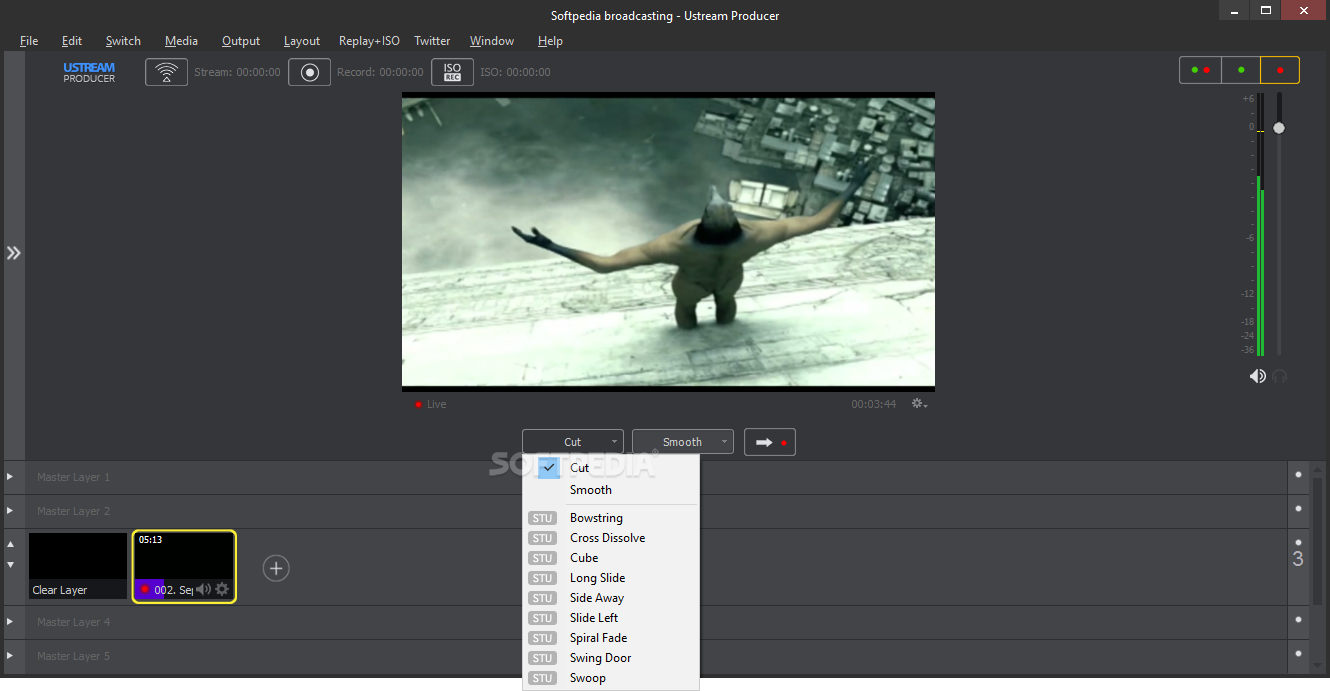
Task: Click the STU badge beside Swoop
Action: click(x=542, y=678)
